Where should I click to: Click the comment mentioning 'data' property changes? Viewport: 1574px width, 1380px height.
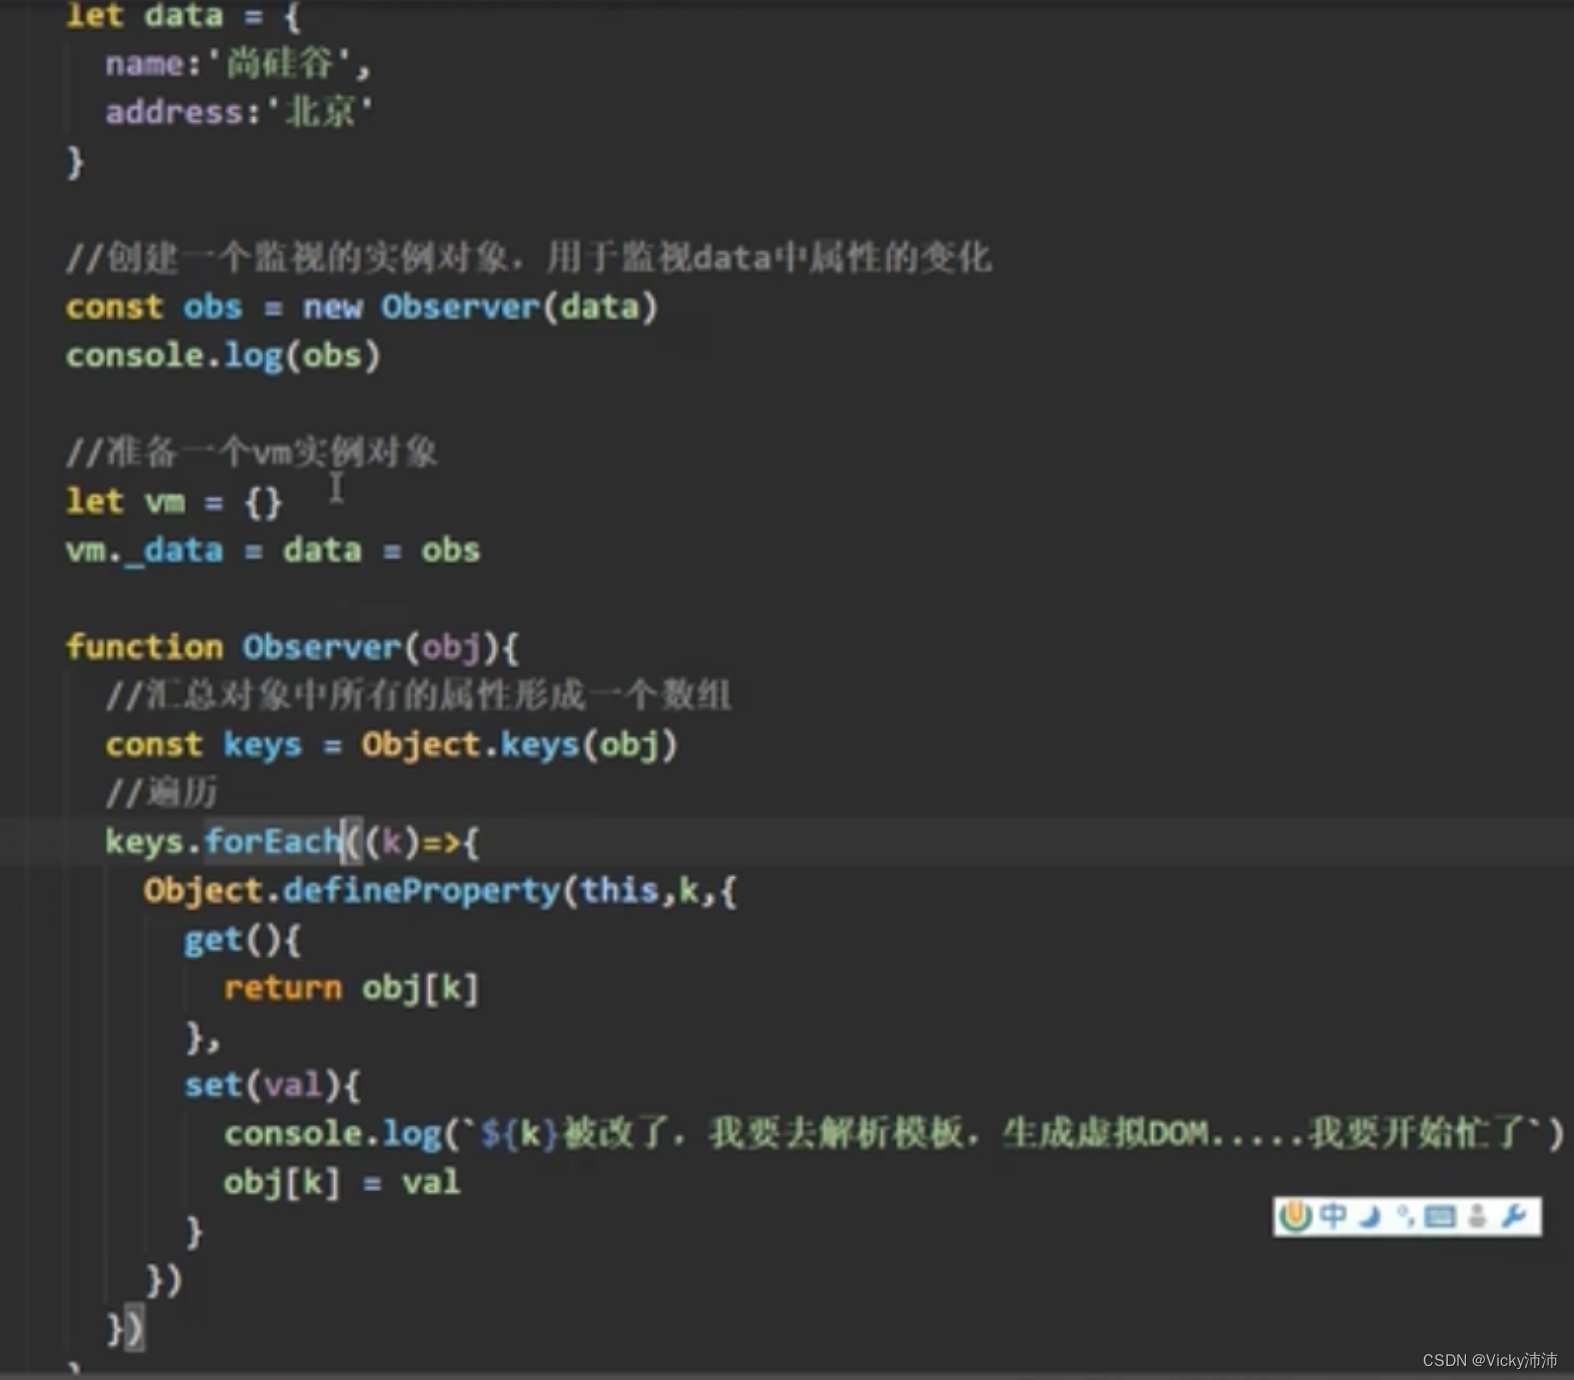click(529, 258)
